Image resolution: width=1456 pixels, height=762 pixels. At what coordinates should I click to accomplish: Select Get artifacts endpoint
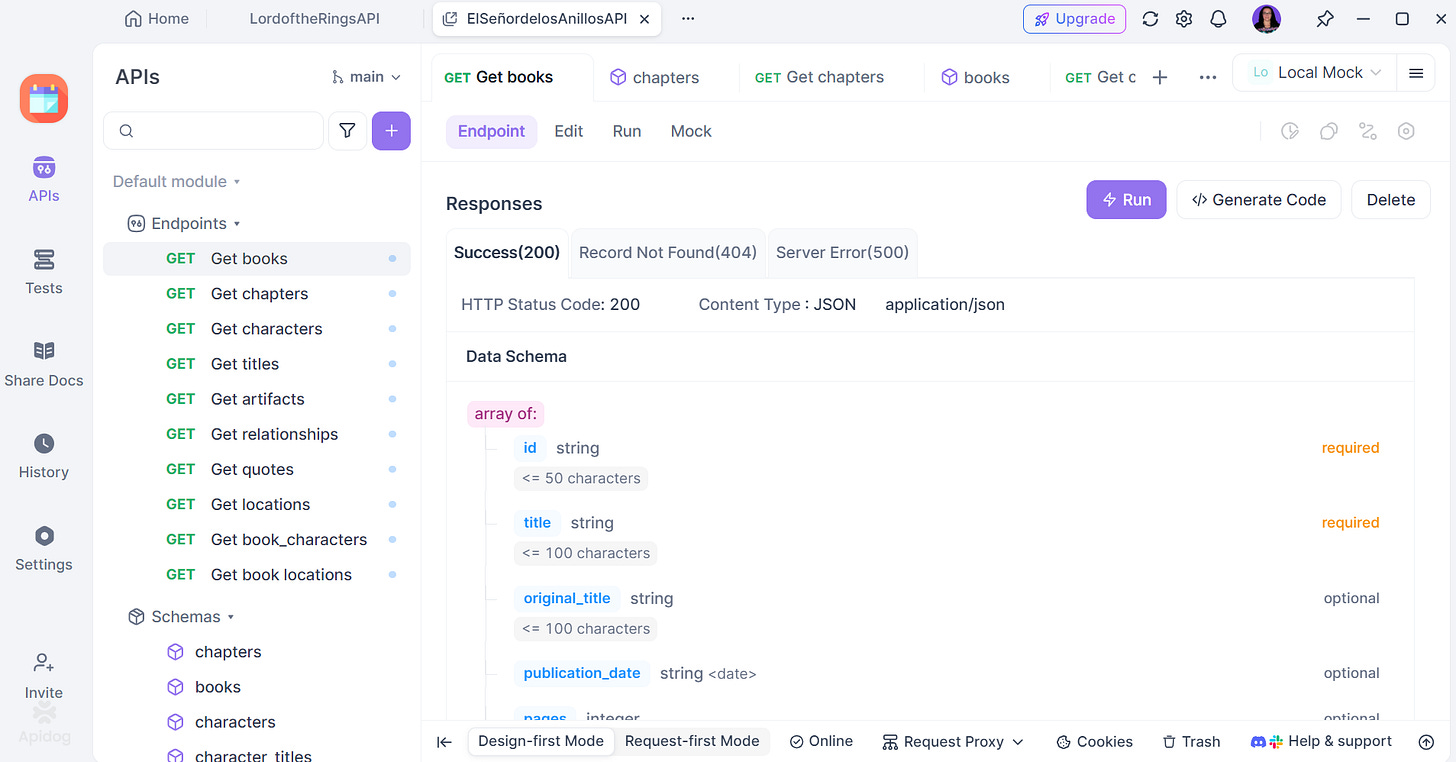[257, 399]
